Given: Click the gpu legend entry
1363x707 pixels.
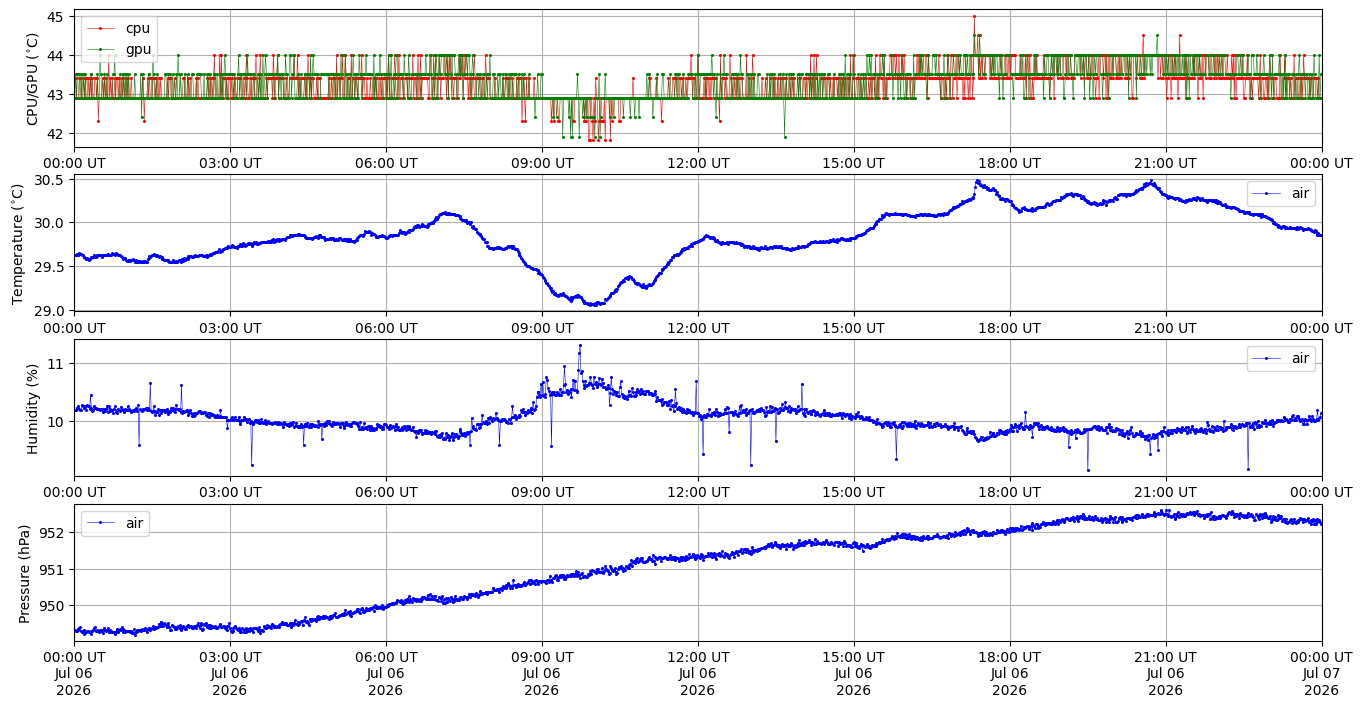Looking at the screenshot, I should [118, 49].
